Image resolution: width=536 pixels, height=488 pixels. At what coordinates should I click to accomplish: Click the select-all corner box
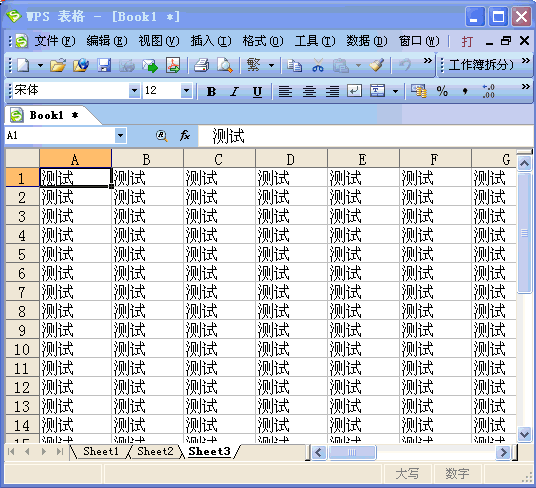22,159
